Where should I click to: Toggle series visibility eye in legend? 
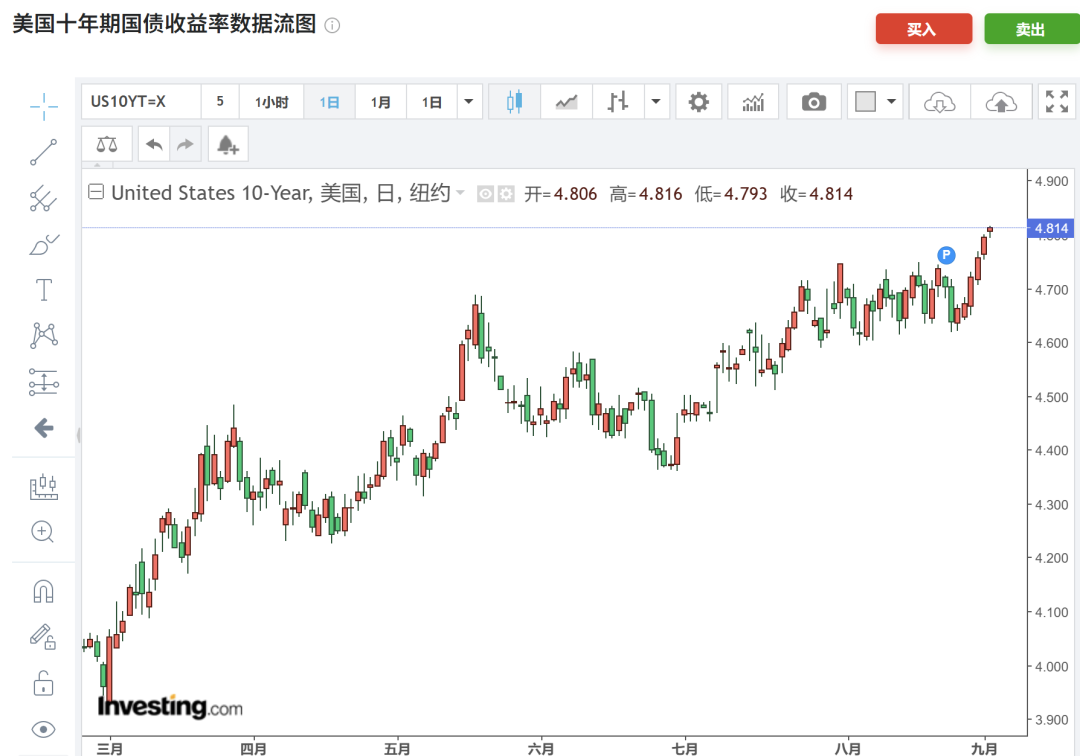click(x=486, y=194)
